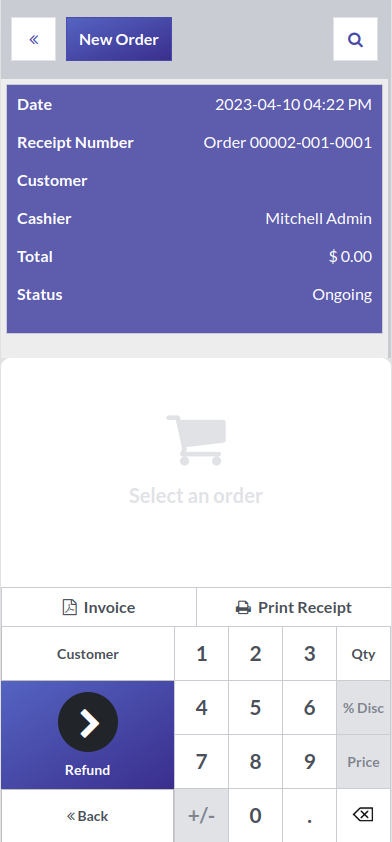Open the search magnifier icon
The height and width of the screenshot is (842, 392).
[x=355, y=39]
